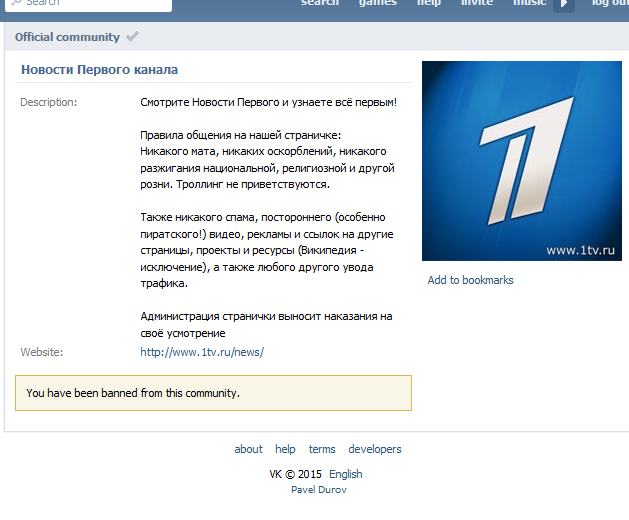This screenshot has height=520, width=629.
Task: Open the about footer link
Action: pyautogui.click(x=248, y=449)
